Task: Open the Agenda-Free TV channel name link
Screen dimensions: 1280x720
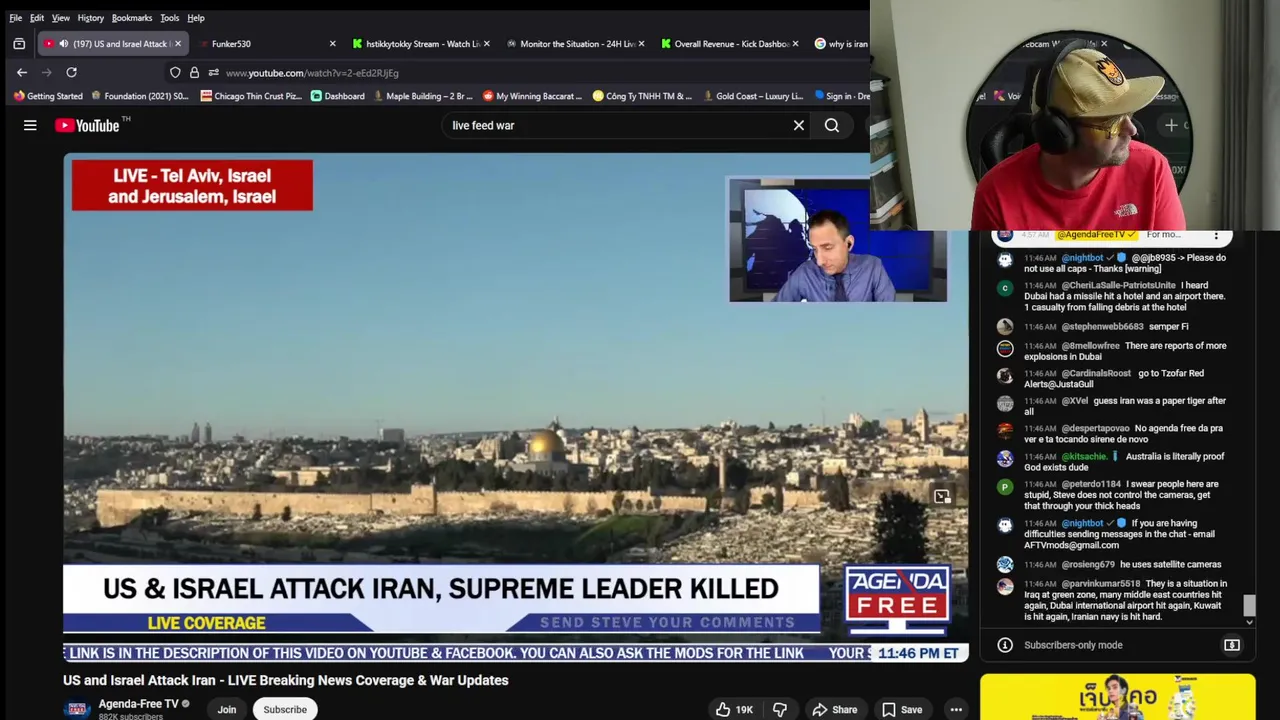Action: click(x=138, y=704)
